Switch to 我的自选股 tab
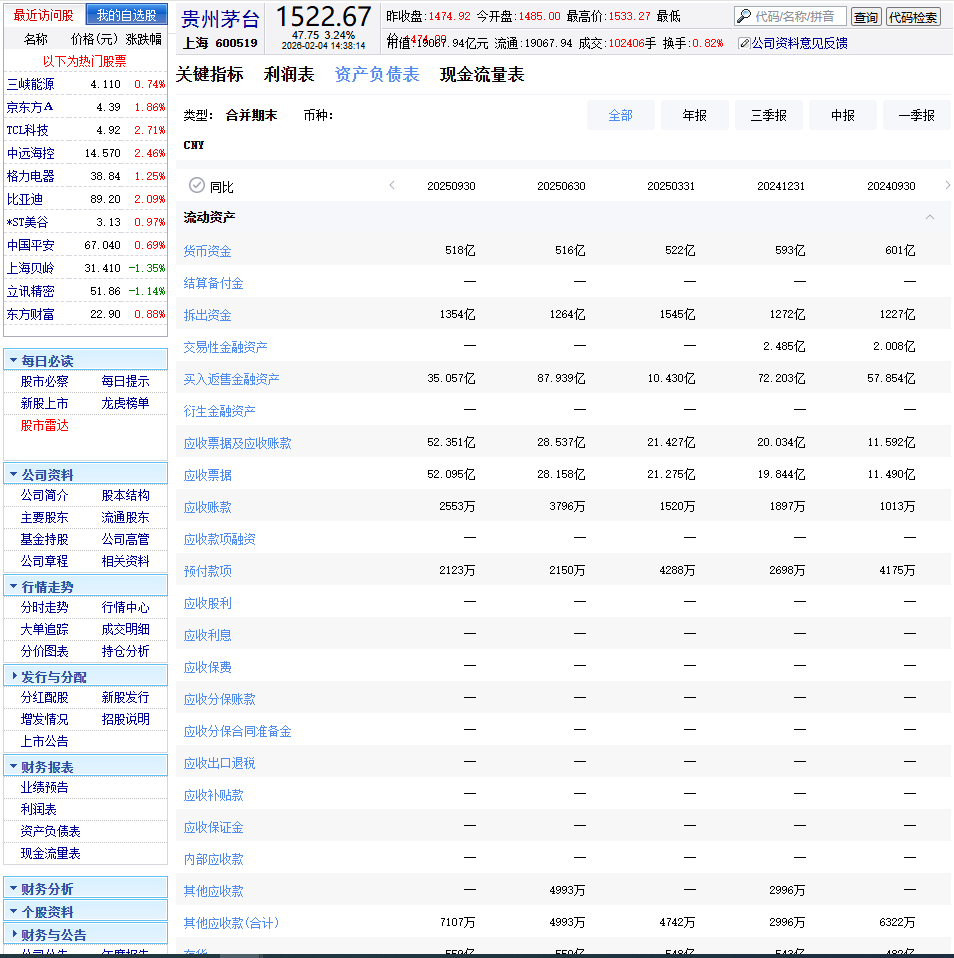954x958 pixels. pos(126,15)
